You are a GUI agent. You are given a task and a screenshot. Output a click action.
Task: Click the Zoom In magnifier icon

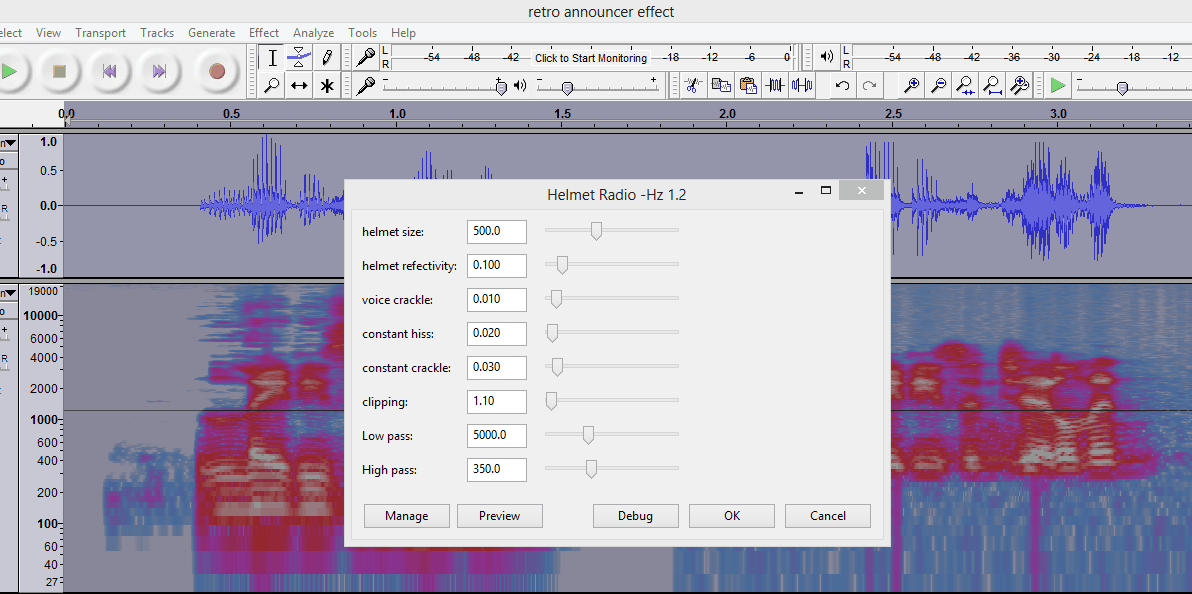coord(911,86)
